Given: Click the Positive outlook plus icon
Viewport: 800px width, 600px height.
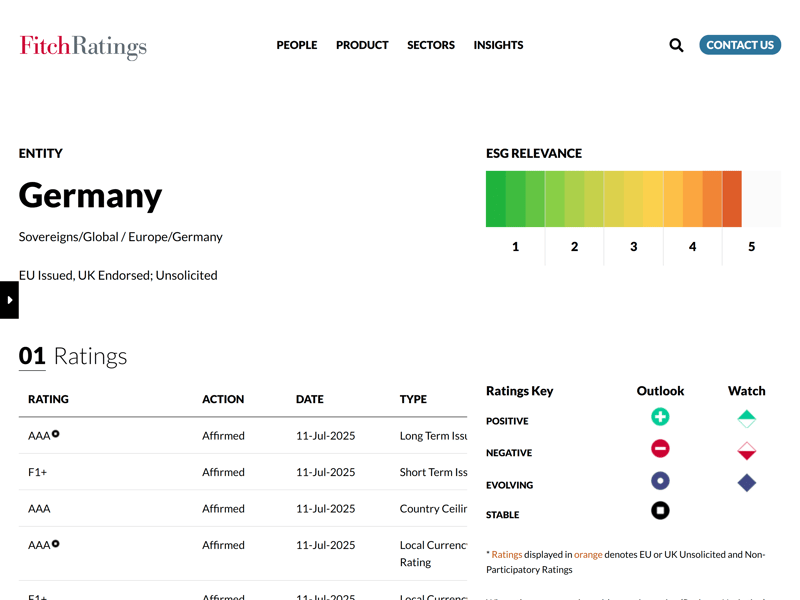Looking at the screenshot, I should tap(660, 417).
